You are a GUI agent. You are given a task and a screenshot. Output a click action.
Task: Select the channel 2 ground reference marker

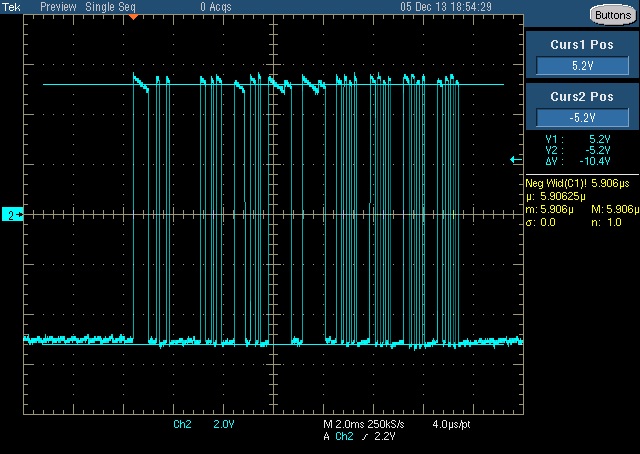pos(13,214)
